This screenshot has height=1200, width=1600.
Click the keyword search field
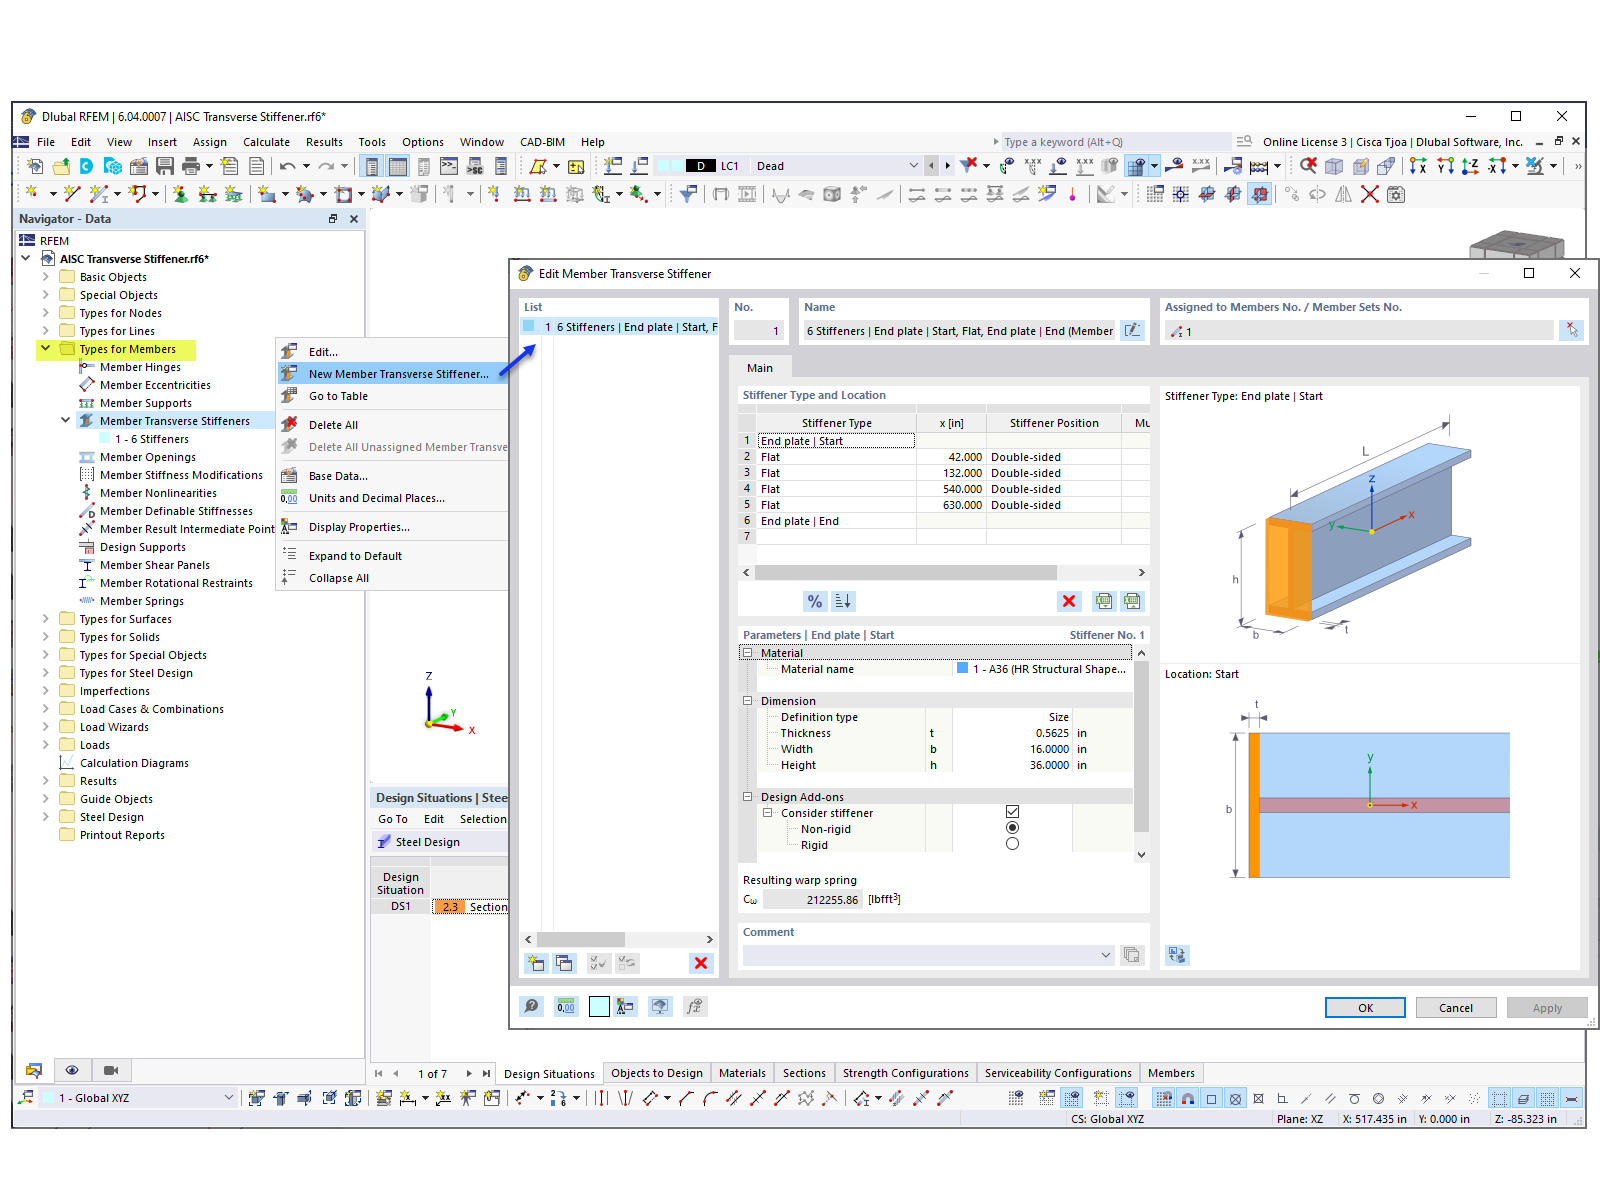[1116, 142]
